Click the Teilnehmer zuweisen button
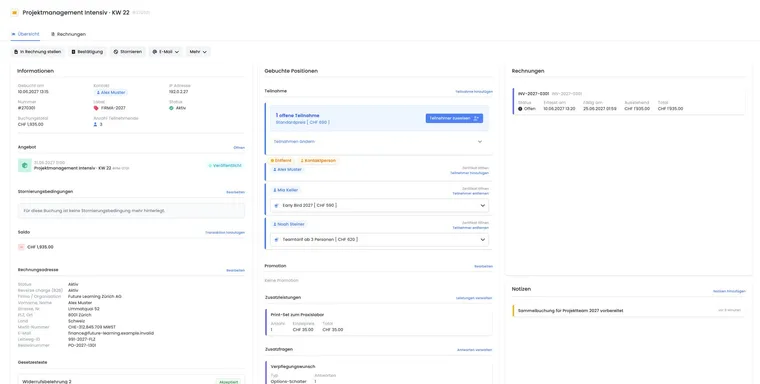The width and height of the screenshot is (760, 384). (x=454, y=118)
